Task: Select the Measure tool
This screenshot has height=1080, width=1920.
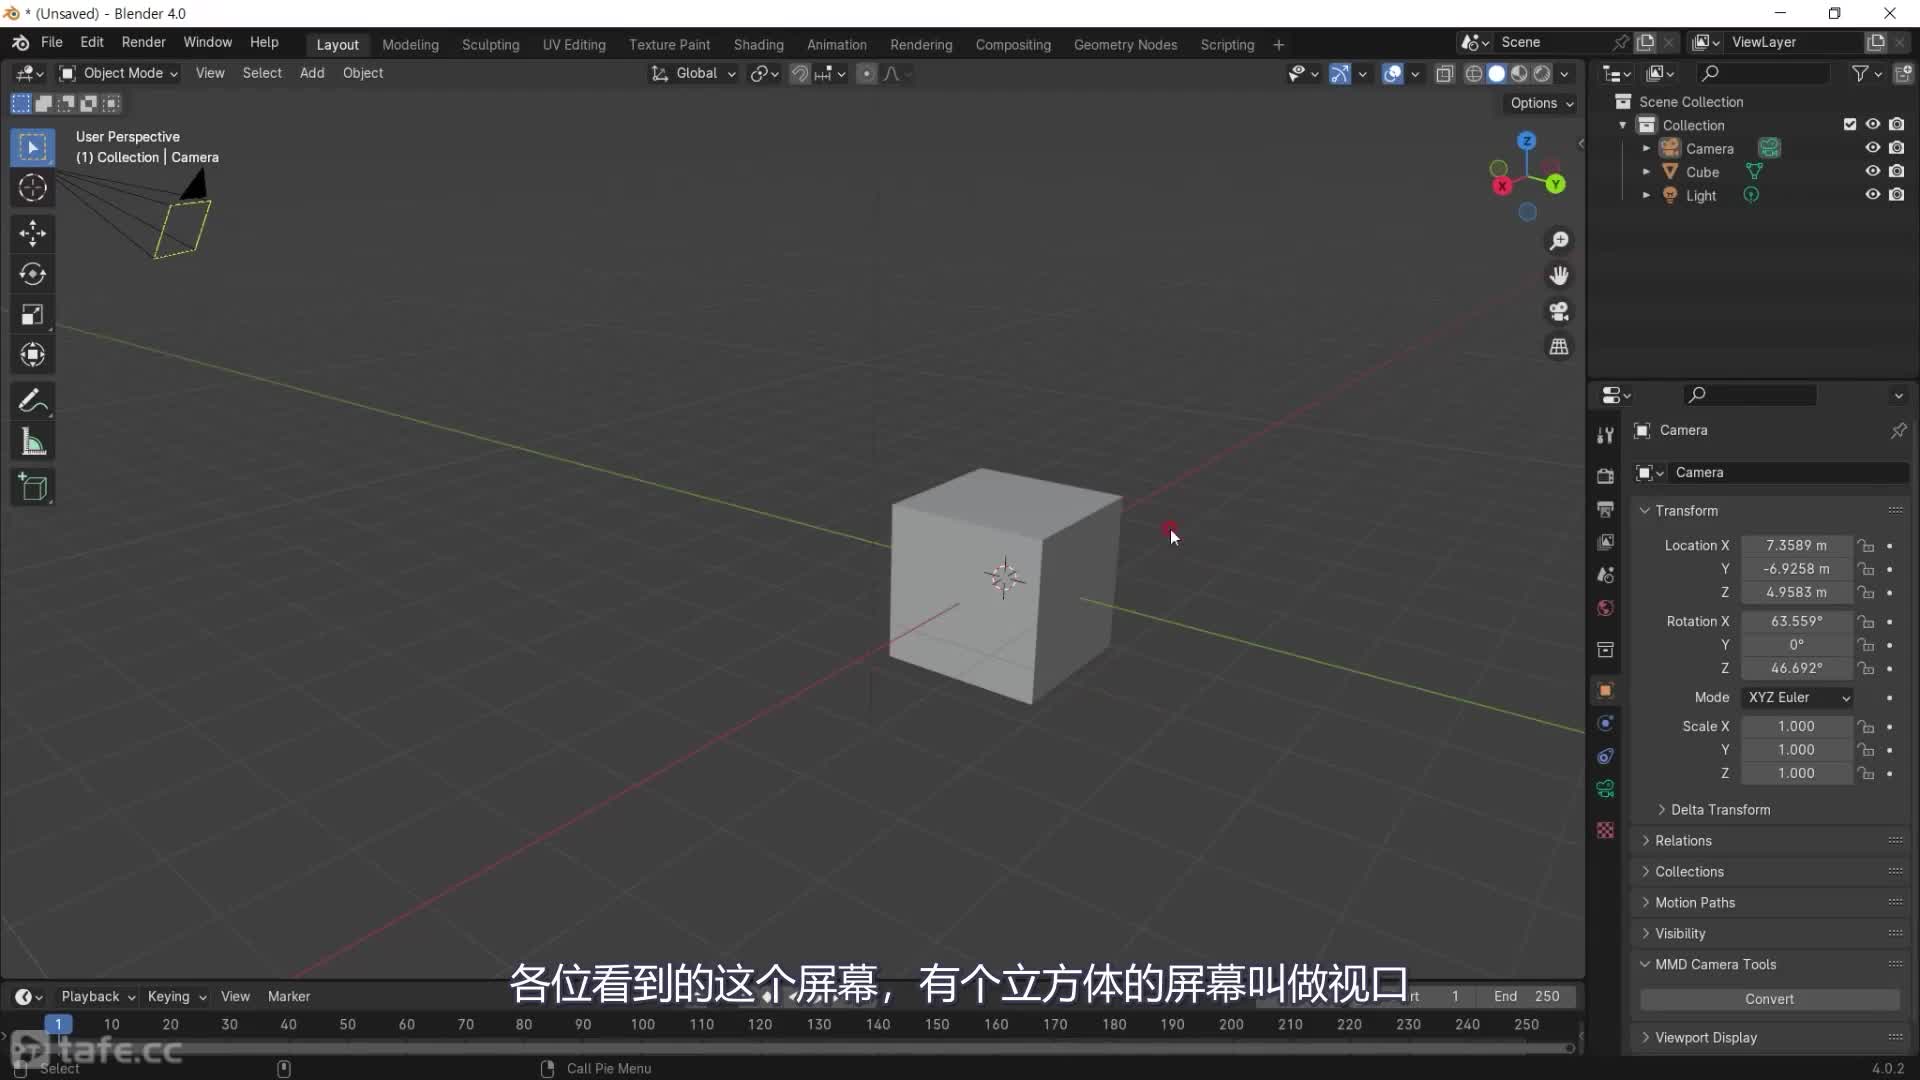Action: (32, 442)
